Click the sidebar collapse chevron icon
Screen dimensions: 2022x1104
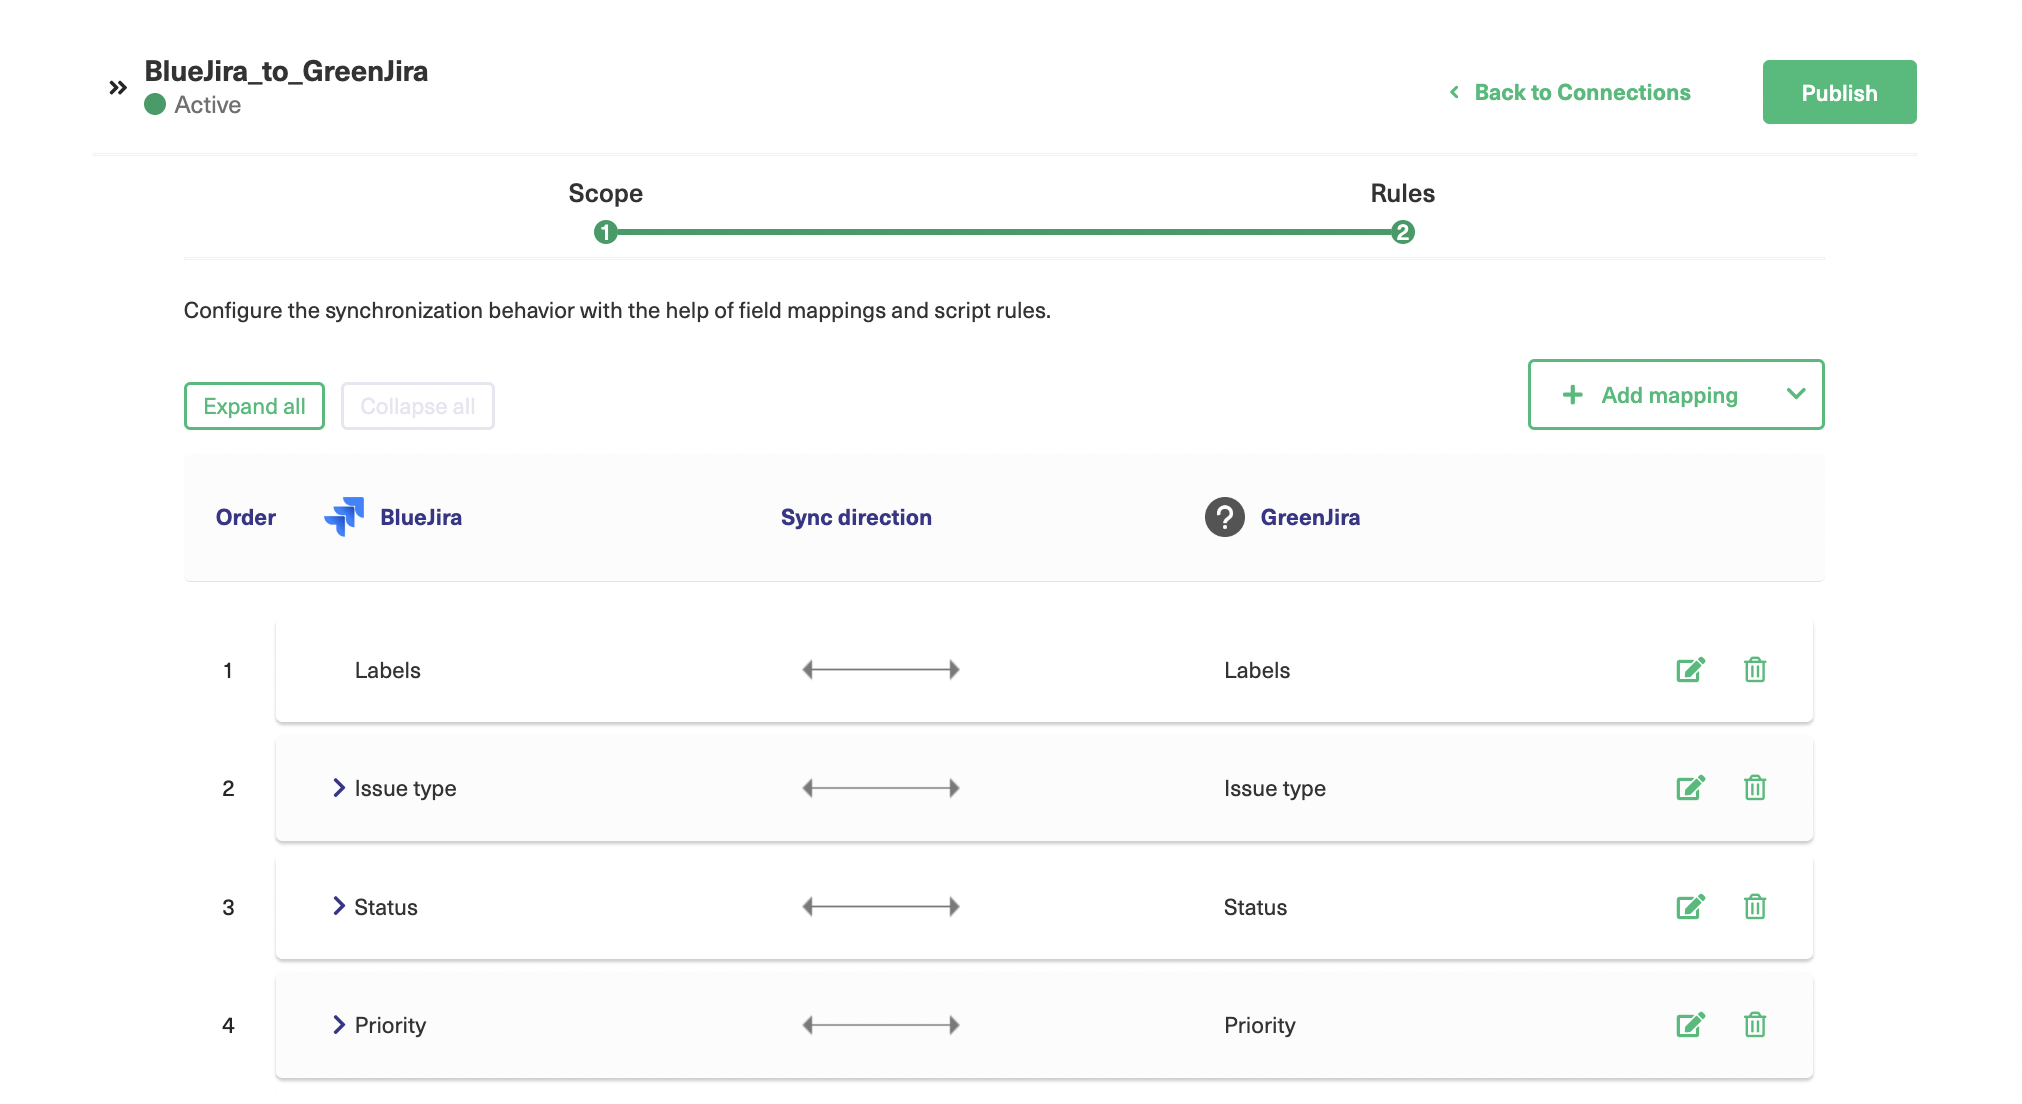(118, 84)
